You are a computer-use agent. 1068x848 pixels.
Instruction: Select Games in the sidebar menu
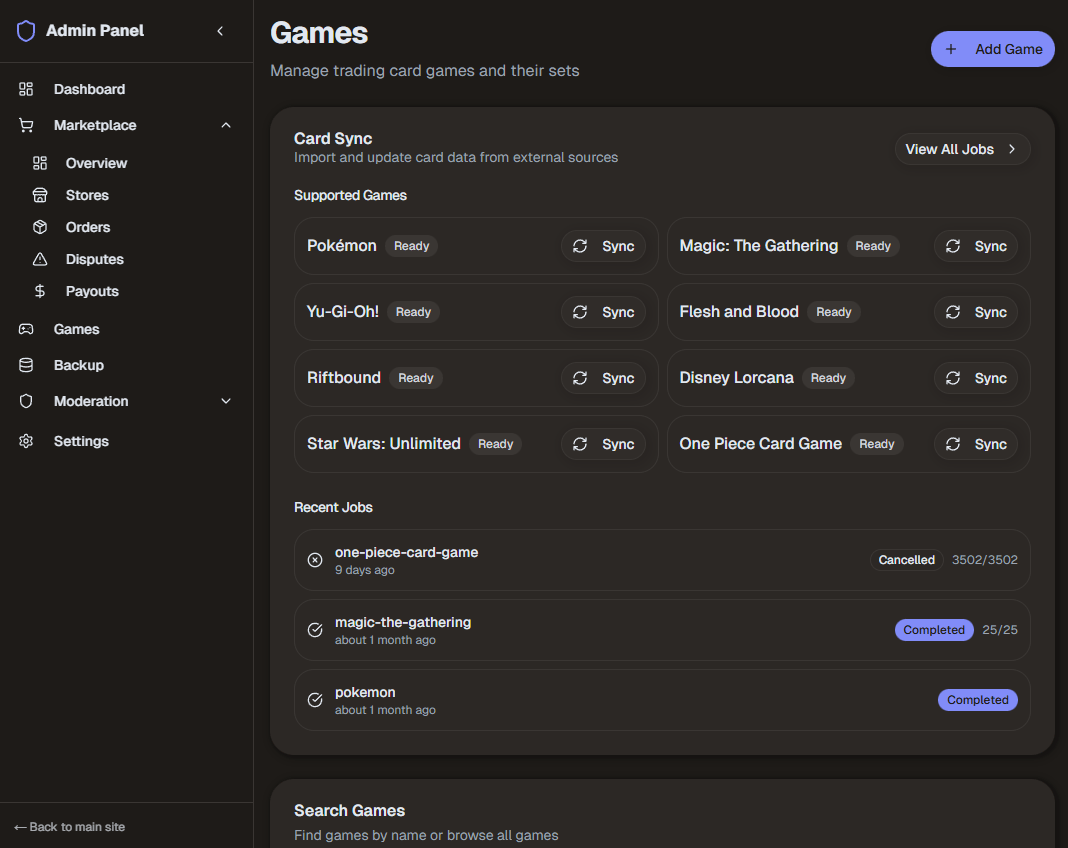pos(76,329)
